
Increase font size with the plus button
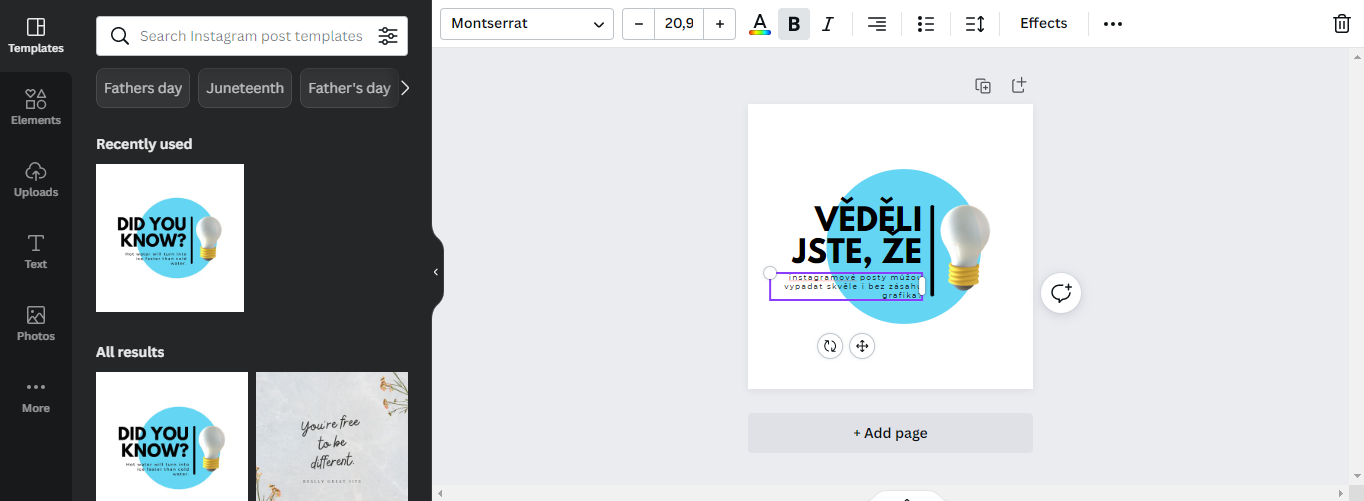(x=720, y=24)
